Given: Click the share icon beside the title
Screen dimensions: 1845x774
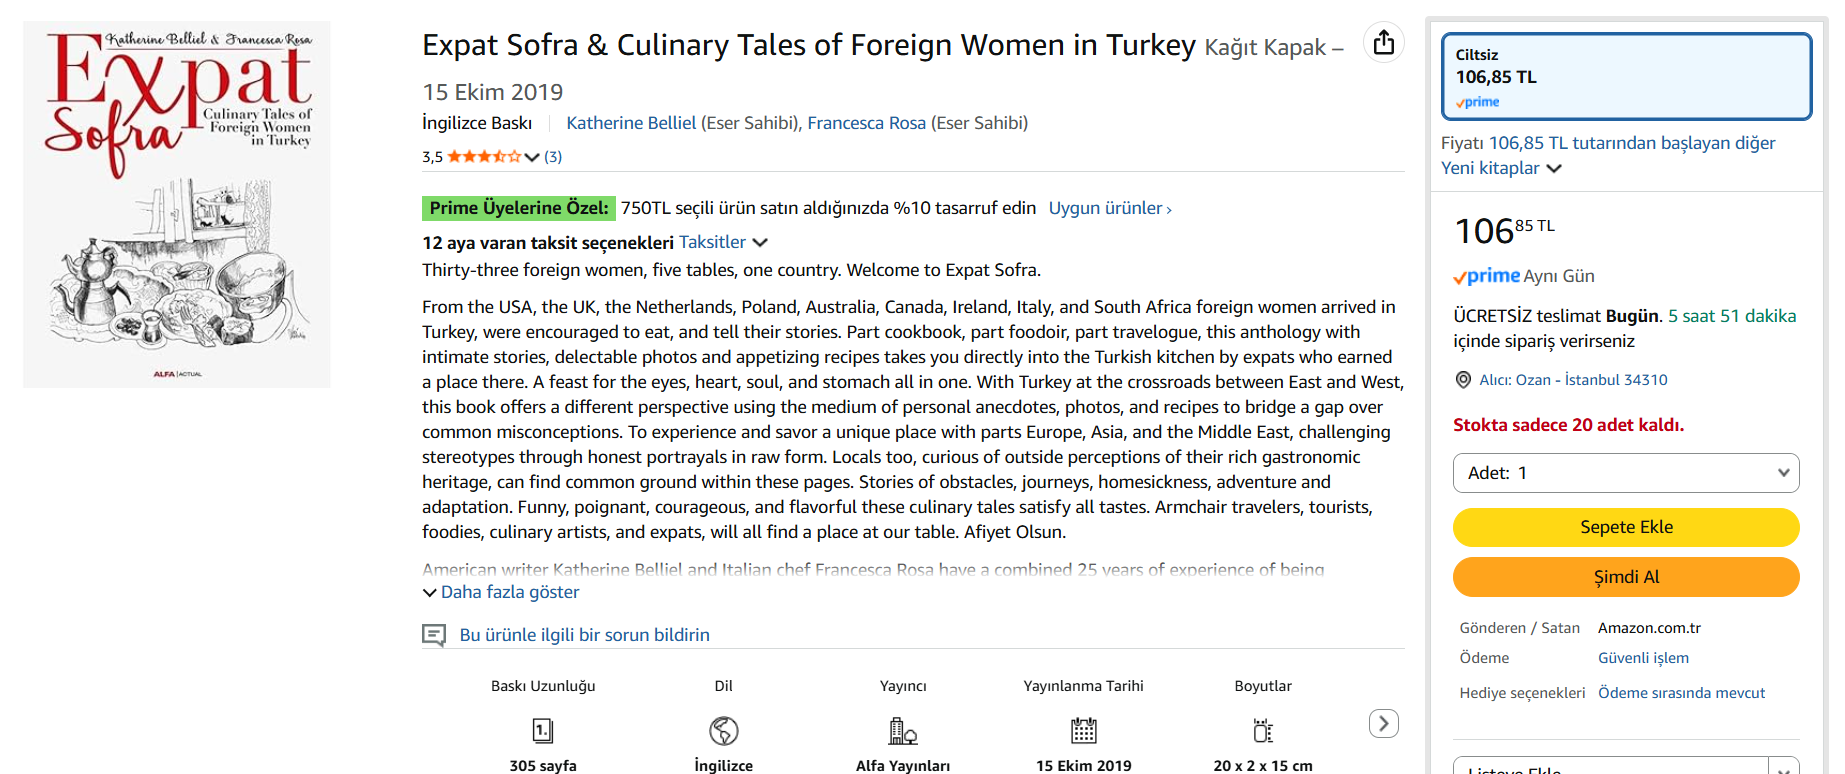Looking at the screenshot, I should [1384, 43].
